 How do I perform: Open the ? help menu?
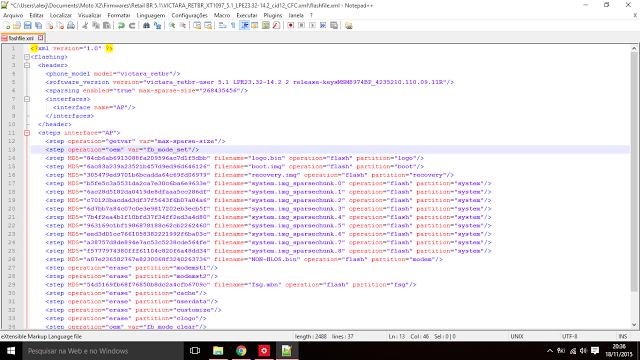(311, 15)
